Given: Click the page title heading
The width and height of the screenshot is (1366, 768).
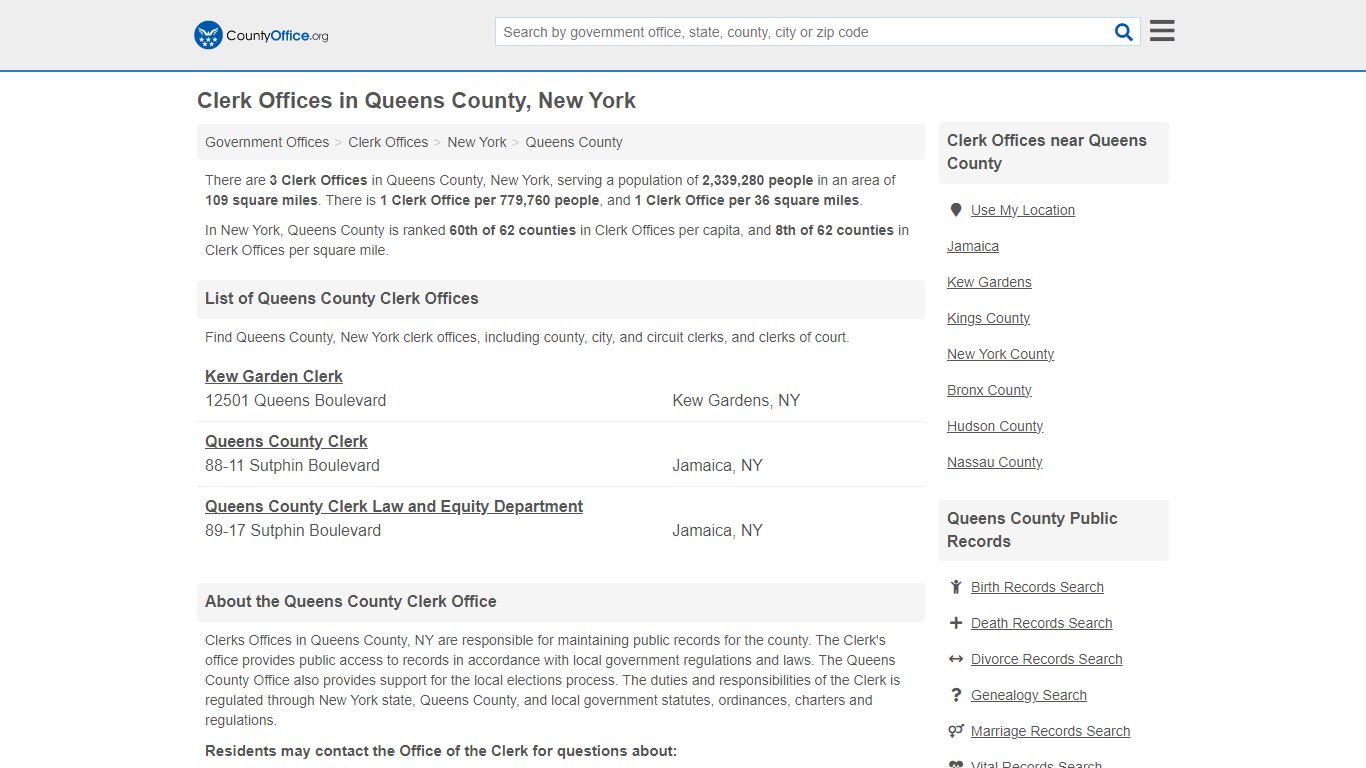Looking at the screenshot, I should pos(416,100).
